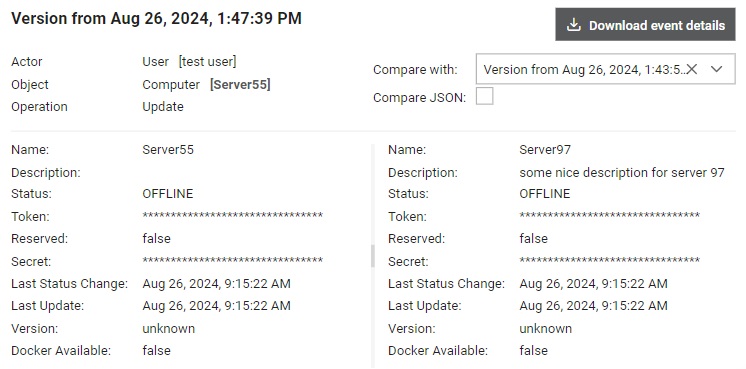Click the Version from Aug 26 heading
Screen dimensions: 746x369
(157, 19)
